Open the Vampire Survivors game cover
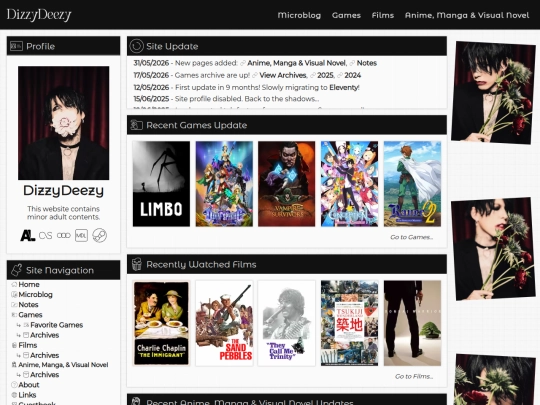 tap(287, 184)
